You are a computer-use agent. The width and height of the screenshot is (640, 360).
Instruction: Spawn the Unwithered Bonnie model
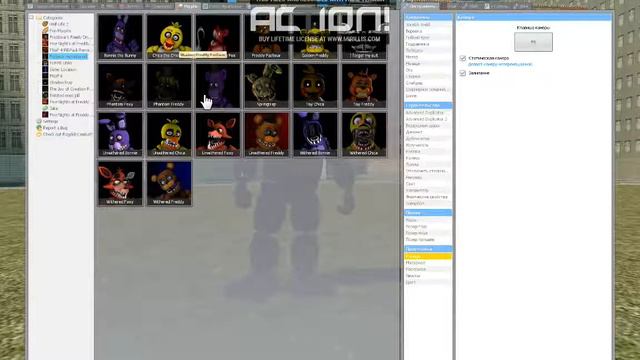point(120,134)
